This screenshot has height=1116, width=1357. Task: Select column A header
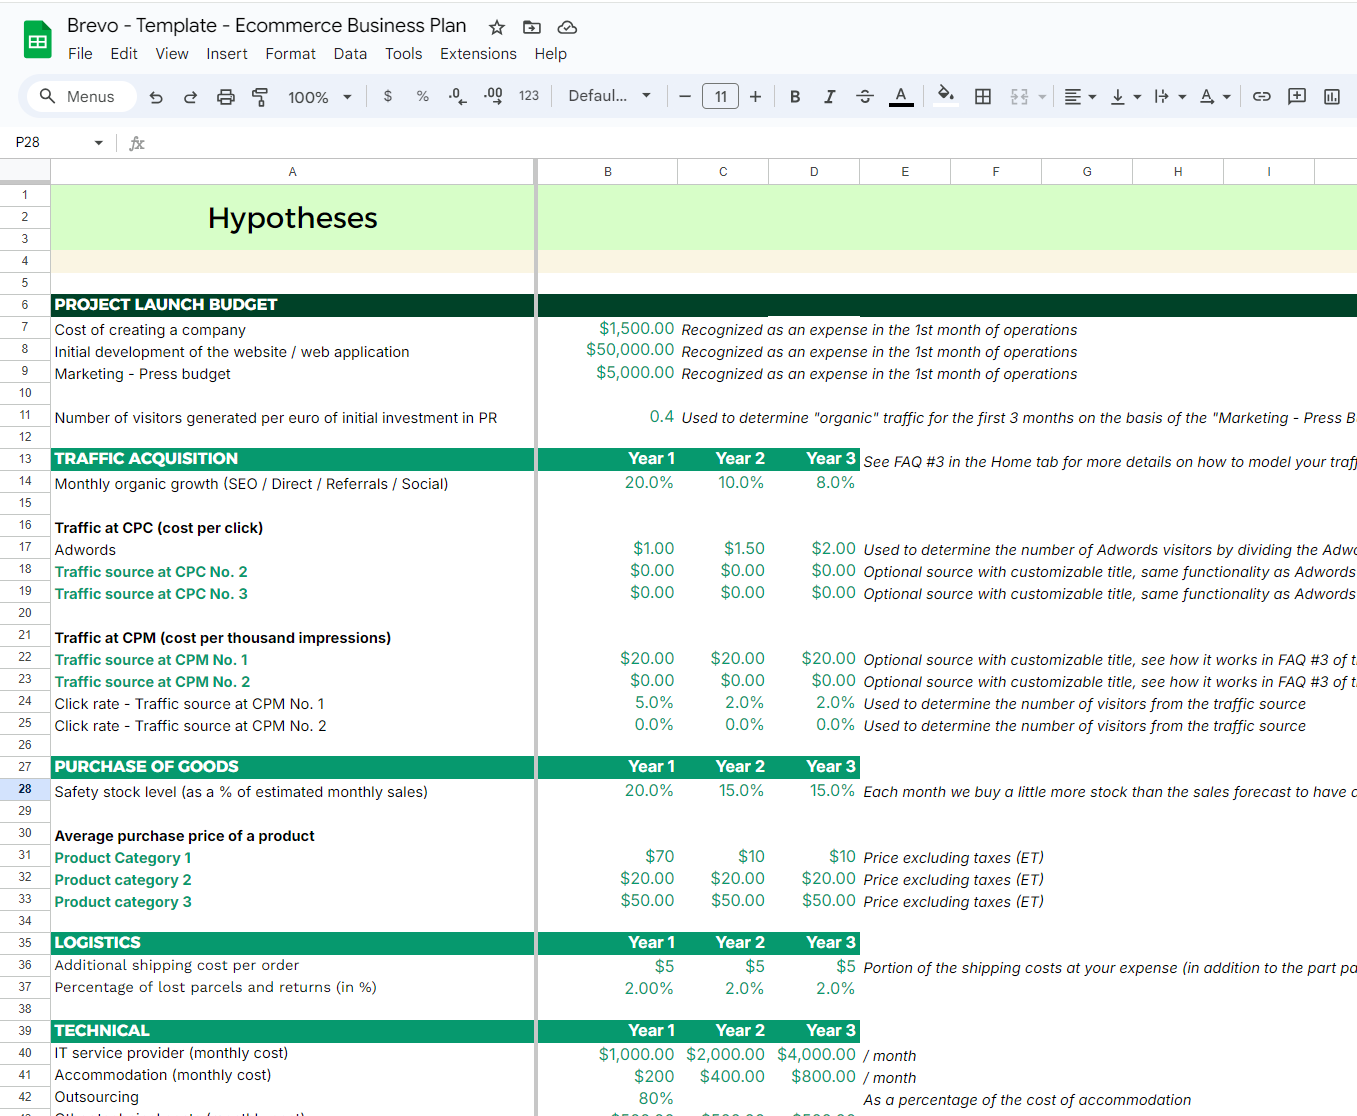[293, 172]
